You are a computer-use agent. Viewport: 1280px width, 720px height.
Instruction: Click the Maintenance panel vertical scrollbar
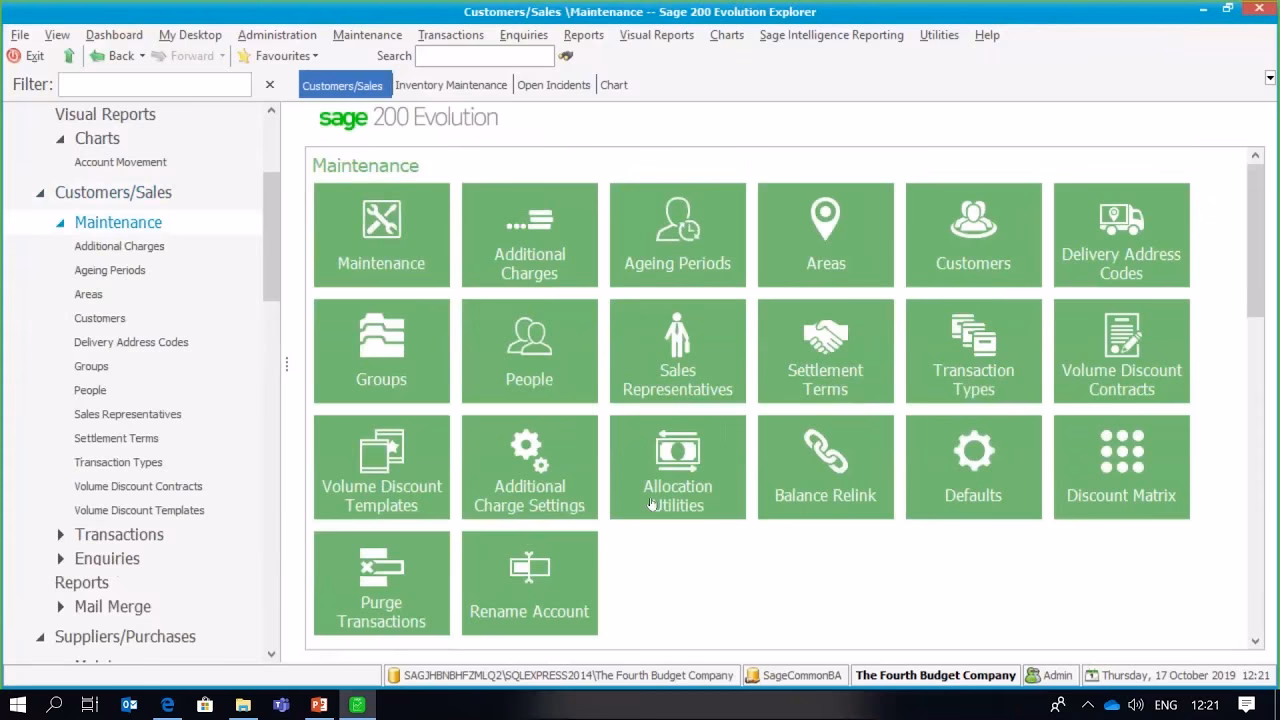click(x=1255, y=240)
